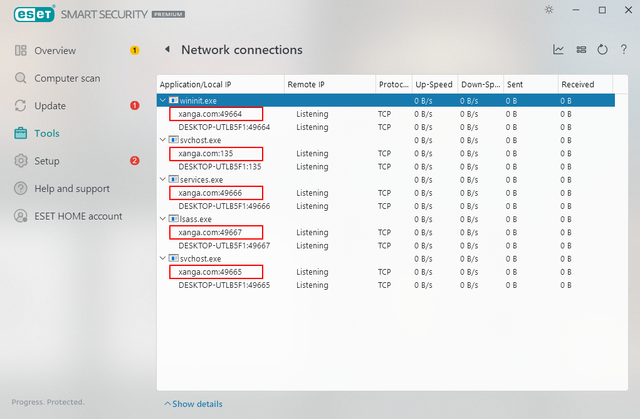Open Help and support
640x419 pixels.
tap(72, 188)
